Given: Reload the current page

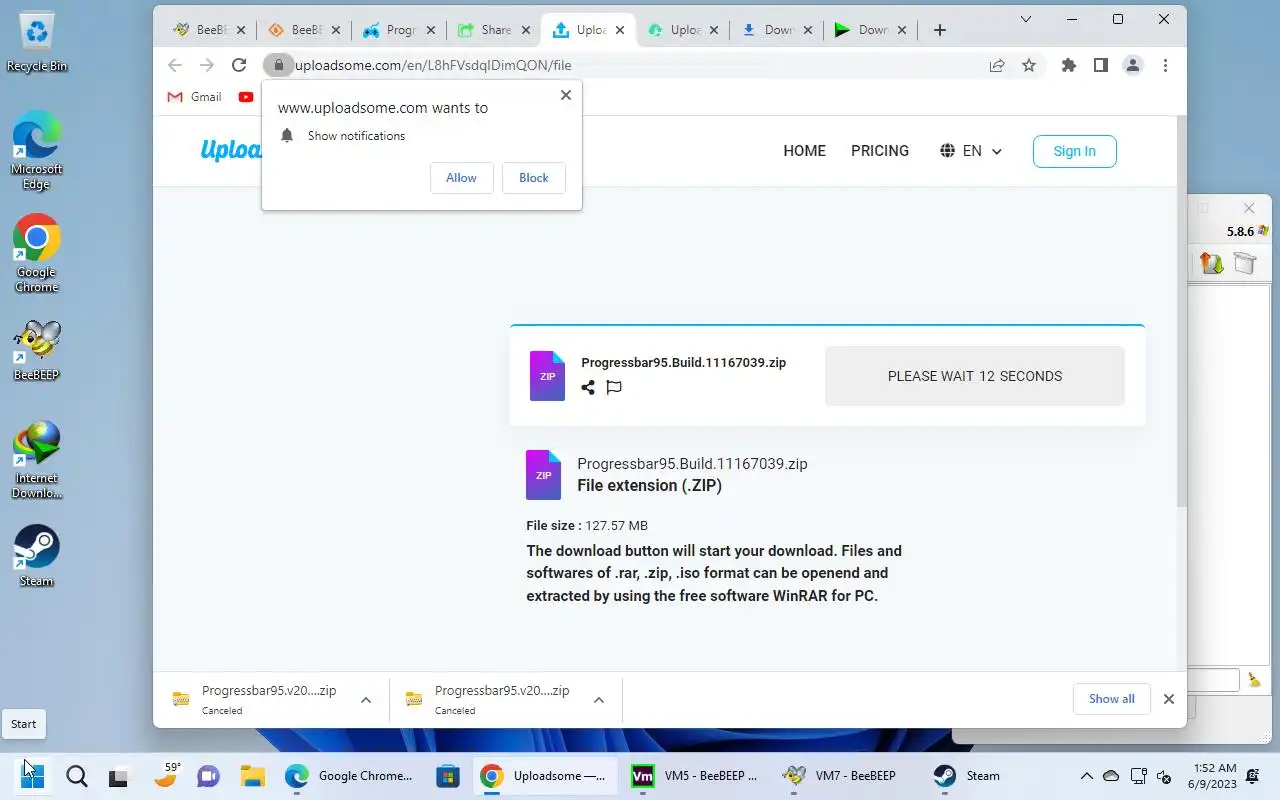Looking at the screenshot, I should [x=238, y=65].
